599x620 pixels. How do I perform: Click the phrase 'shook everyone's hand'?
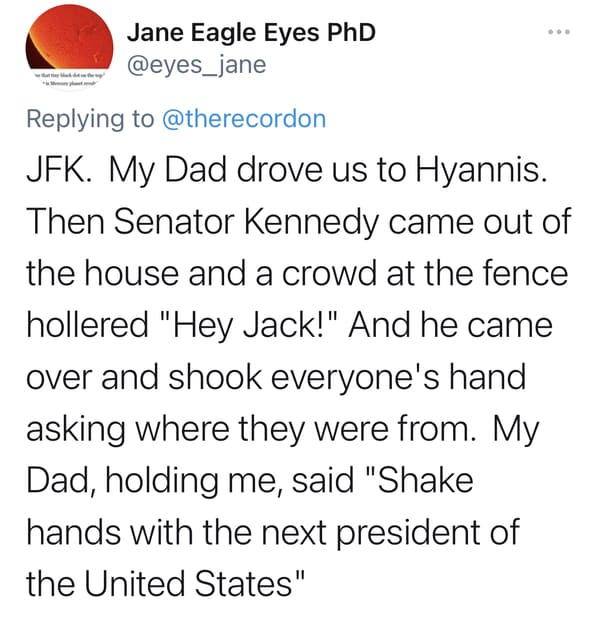(347, 377)
